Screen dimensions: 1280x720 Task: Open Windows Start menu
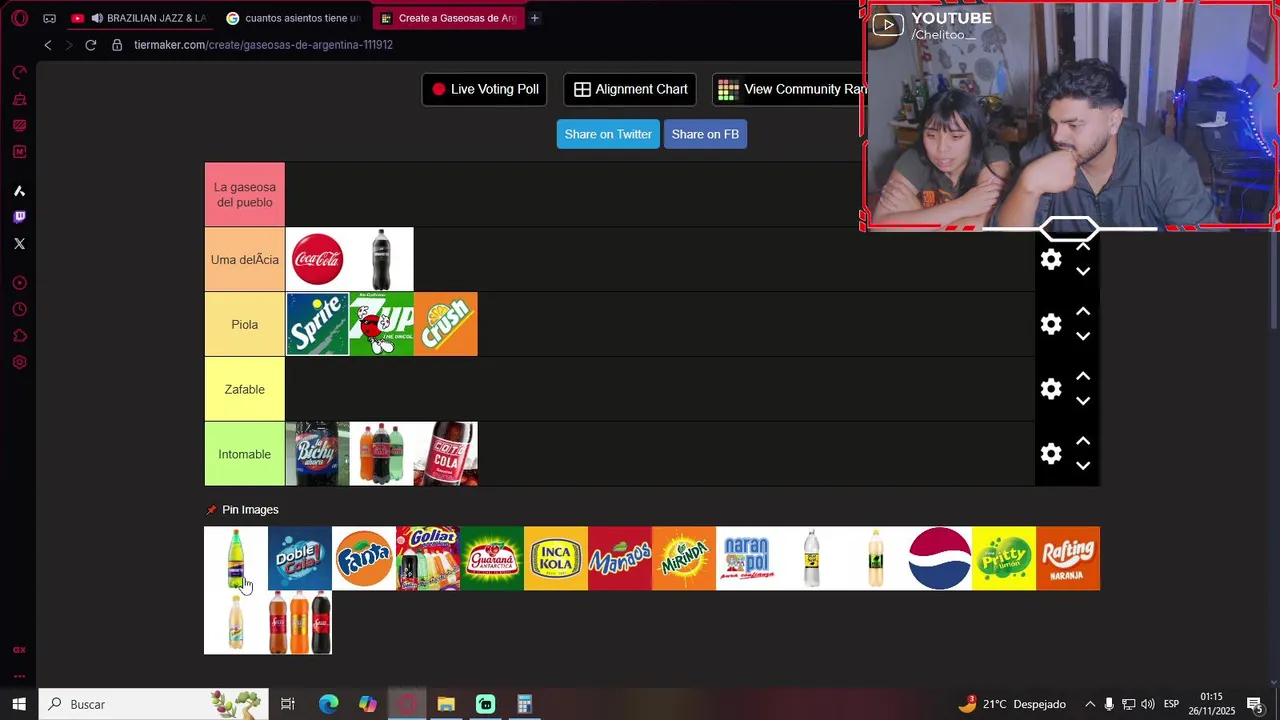(x=19, y=704)
